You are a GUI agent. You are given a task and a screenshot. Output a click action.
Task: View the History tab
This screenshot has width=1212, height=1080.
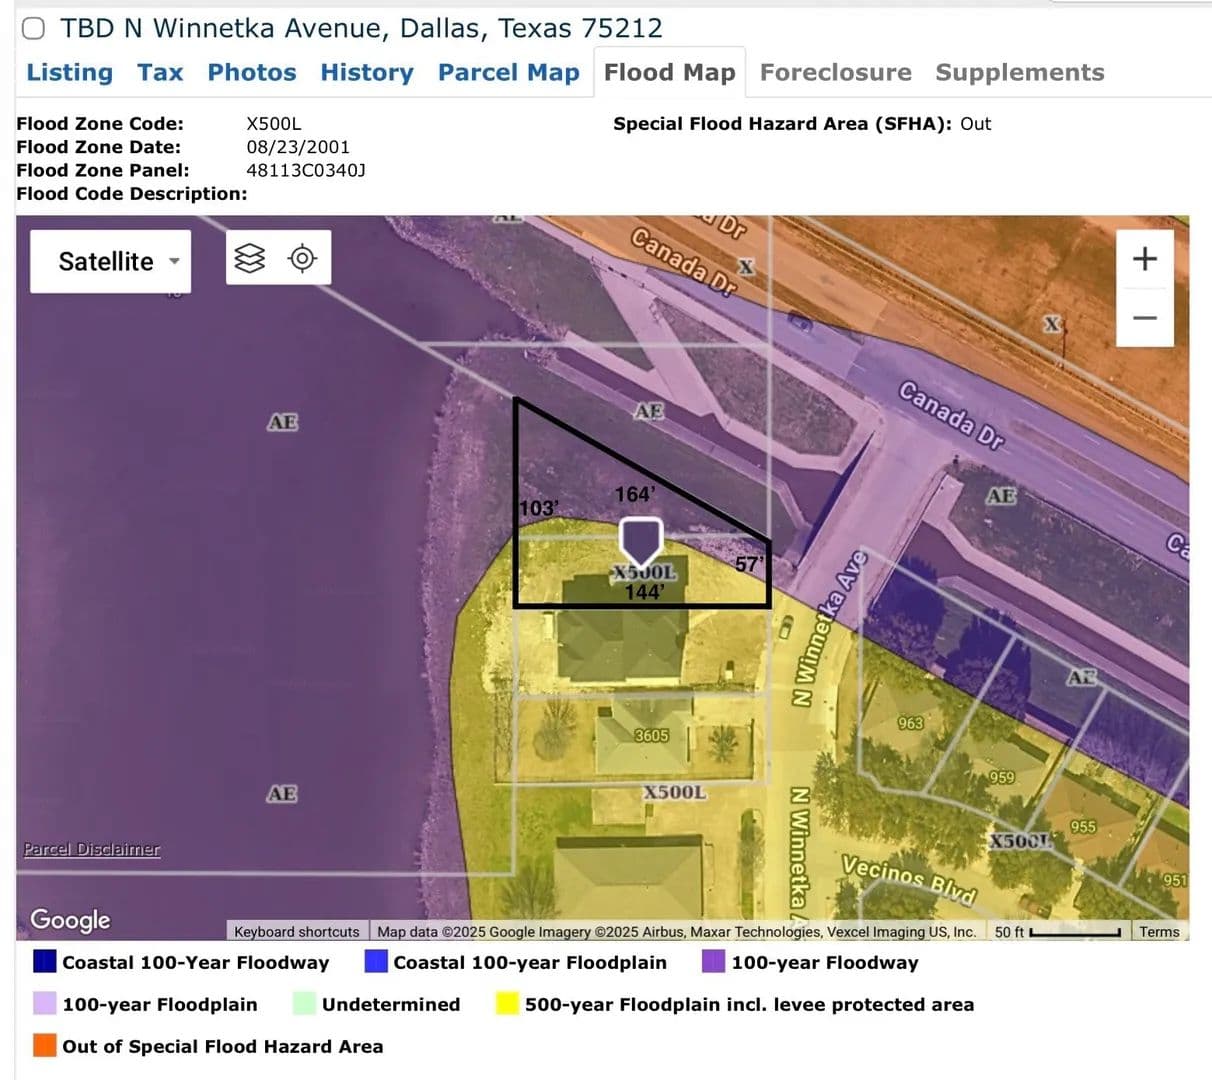(366, 72)
